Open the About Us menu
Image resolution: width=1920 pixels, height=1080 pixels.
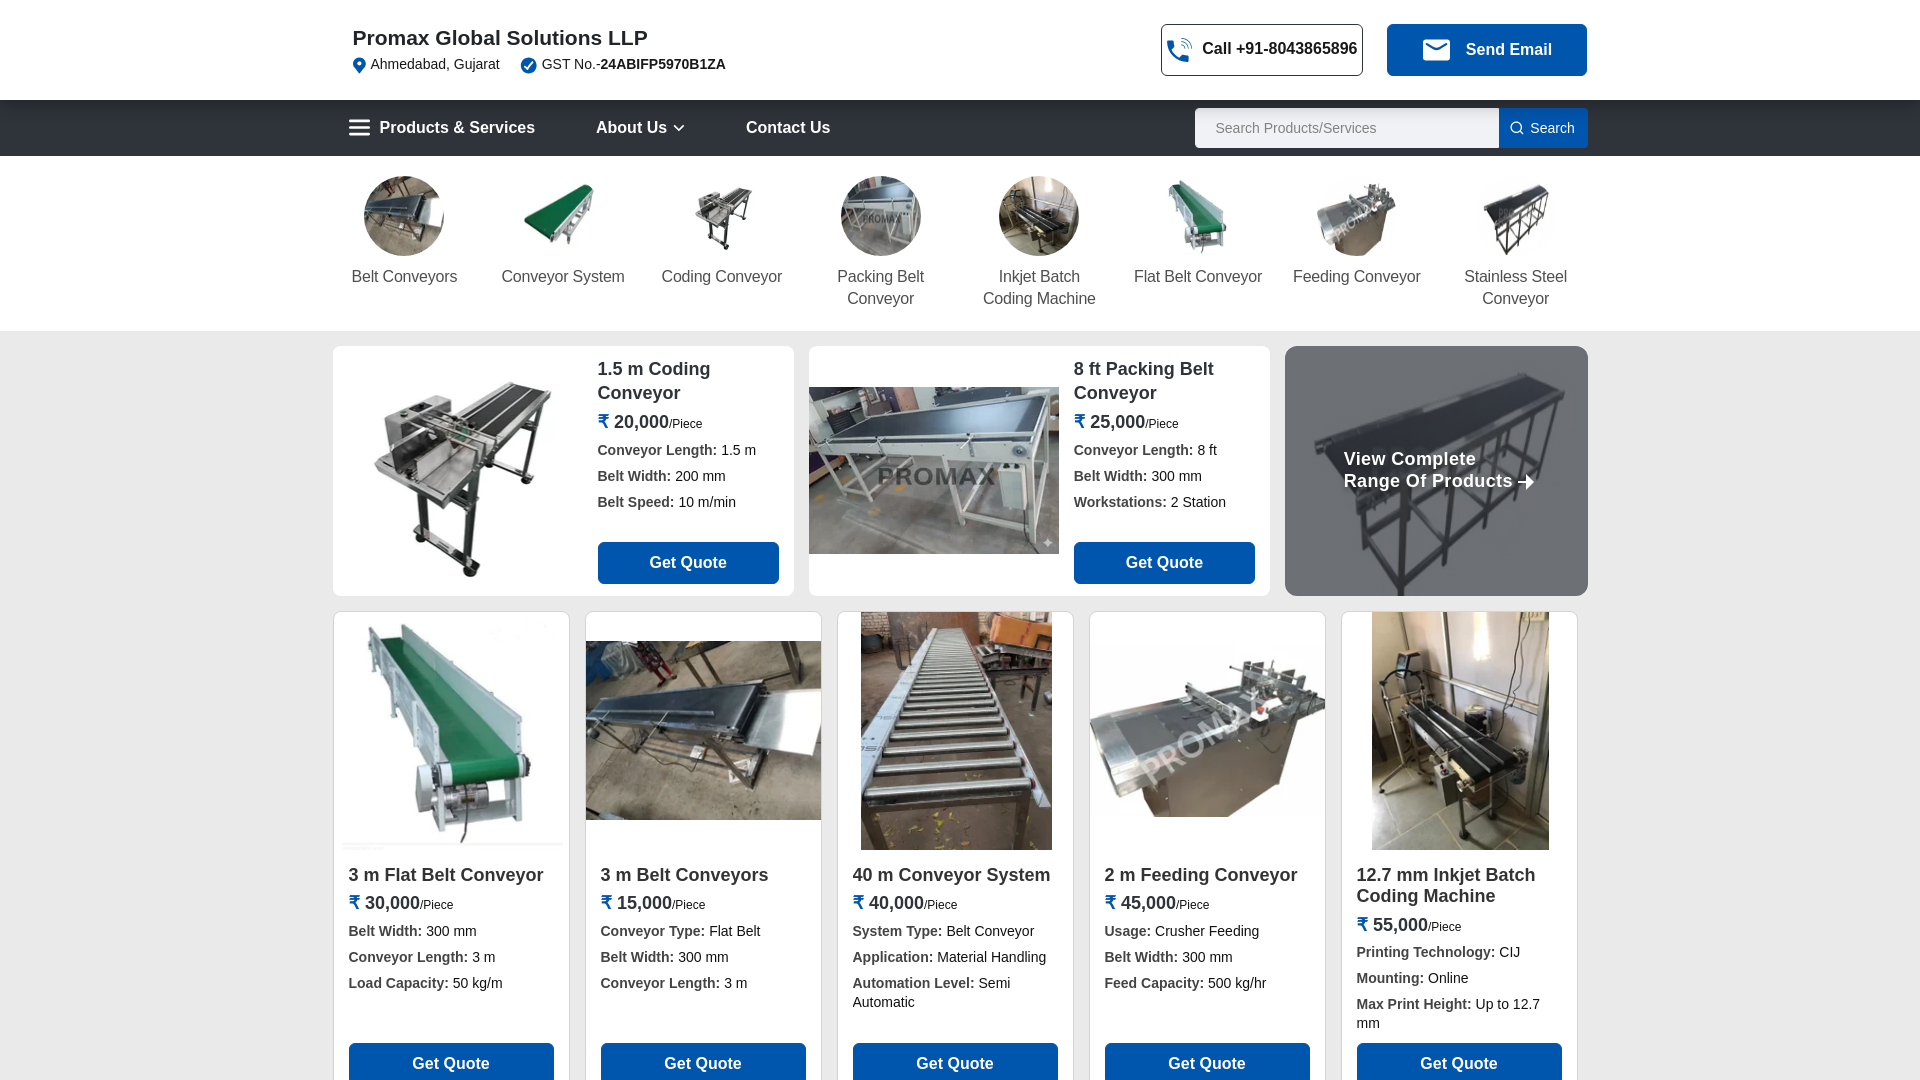640,128
